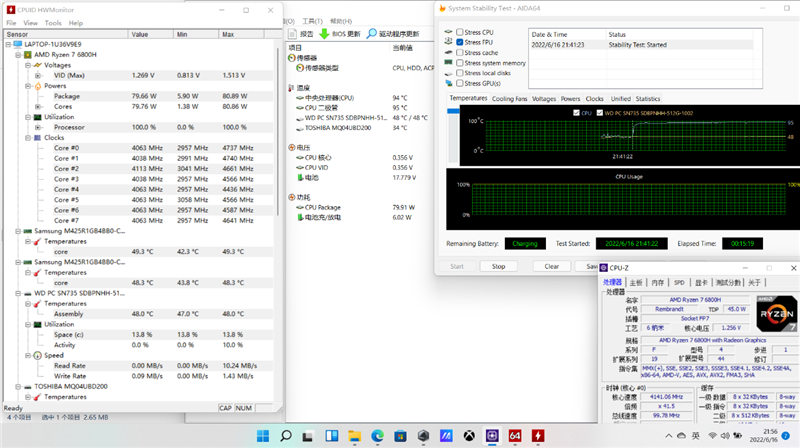Image resolution: width=800 pixels, height=448 pixels.
Task: Expand the Processor utilization entry
Action: click(38, 127)
